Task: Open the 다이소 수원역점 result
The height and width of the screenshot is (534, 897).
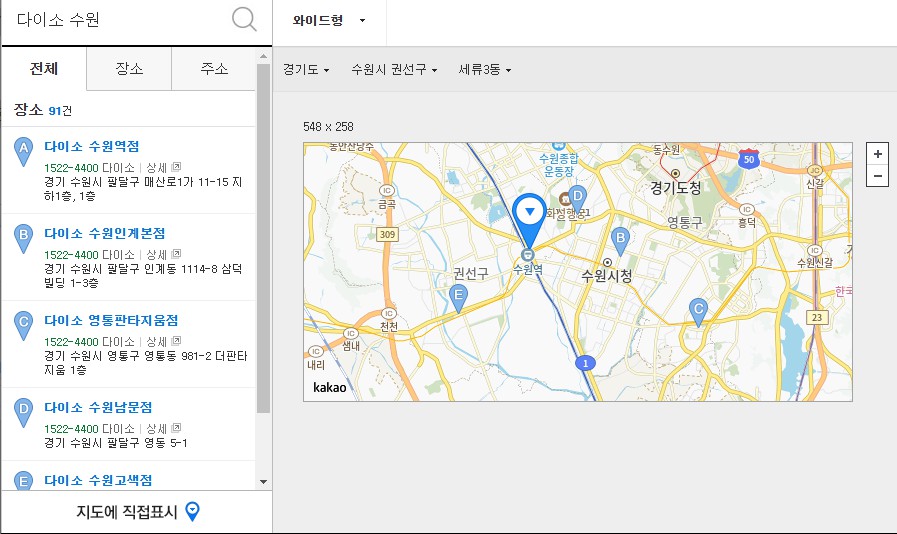Action: [92, 147]
